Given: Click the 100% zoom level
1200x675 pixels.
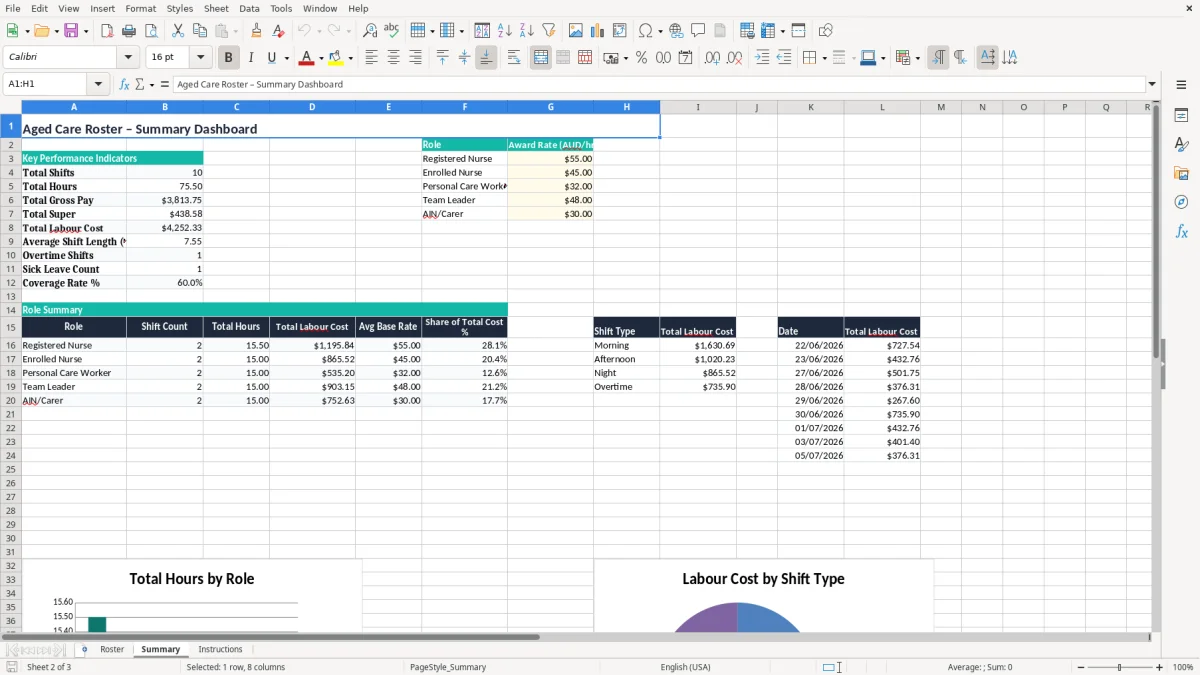Looking at the screenshot, I should tap(1183, 667).
